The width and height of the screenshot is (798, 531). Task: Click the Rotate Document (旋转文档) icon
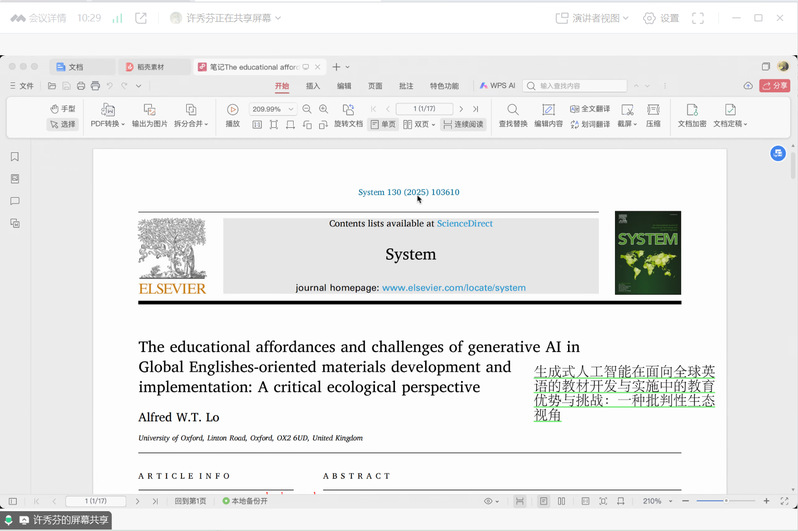348,110
